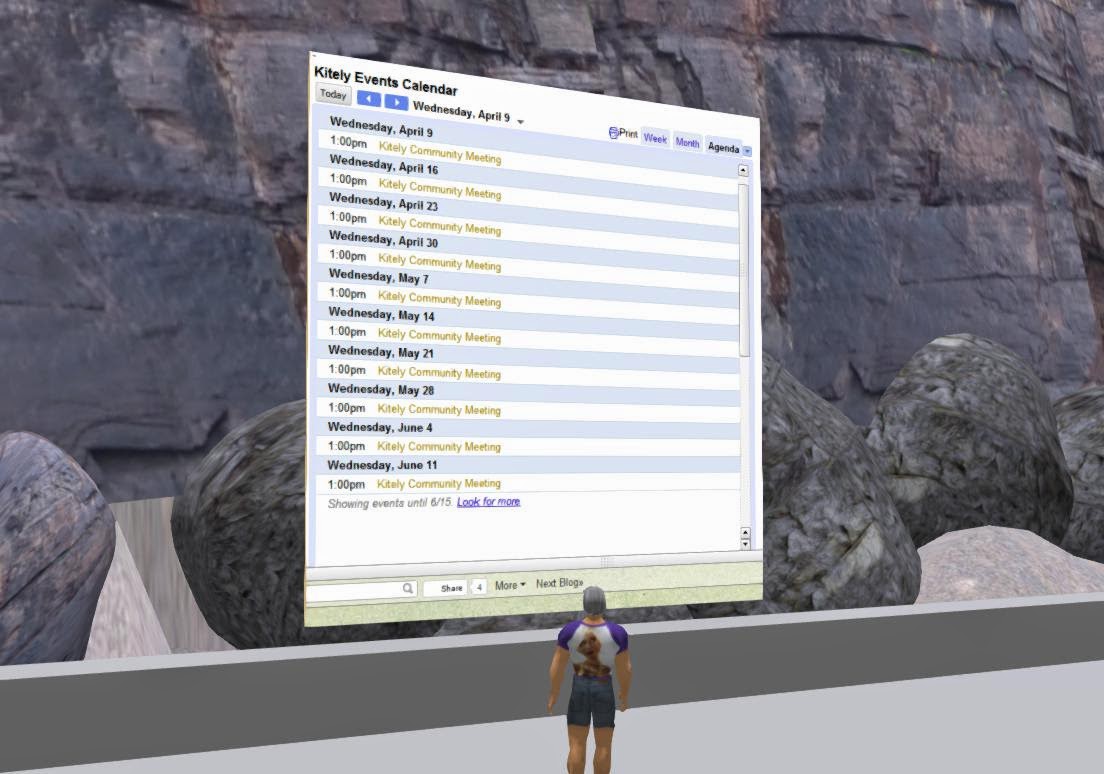
Task: Open the More dropdown menu
Action: pyautogui.click(x=510, y=585)
